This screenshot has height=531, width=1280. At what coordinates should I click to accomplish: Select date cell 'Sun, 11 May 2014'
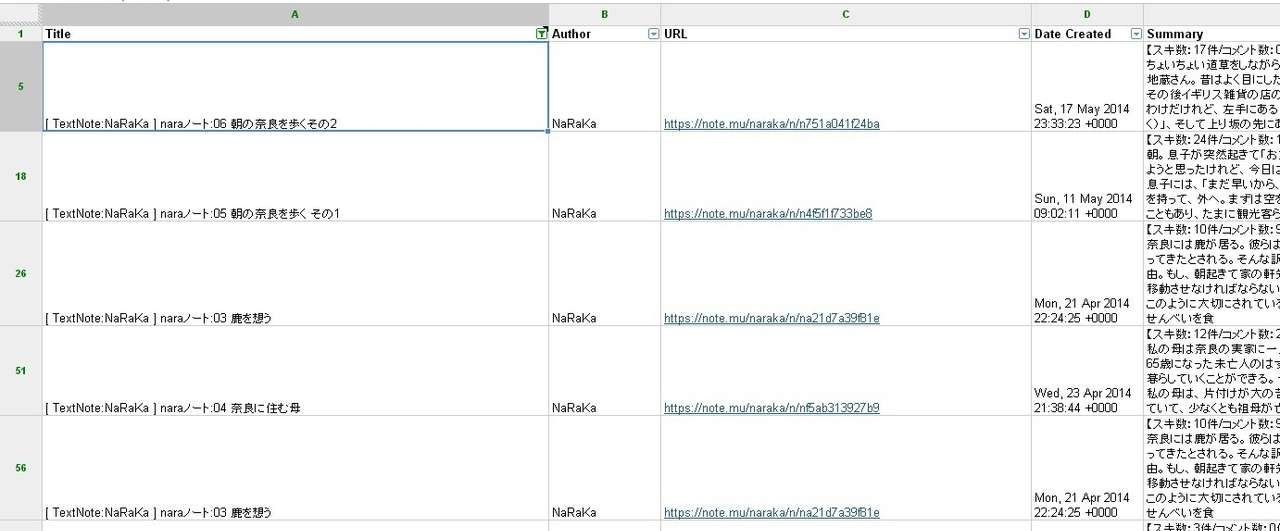(x=1087, y=177)
